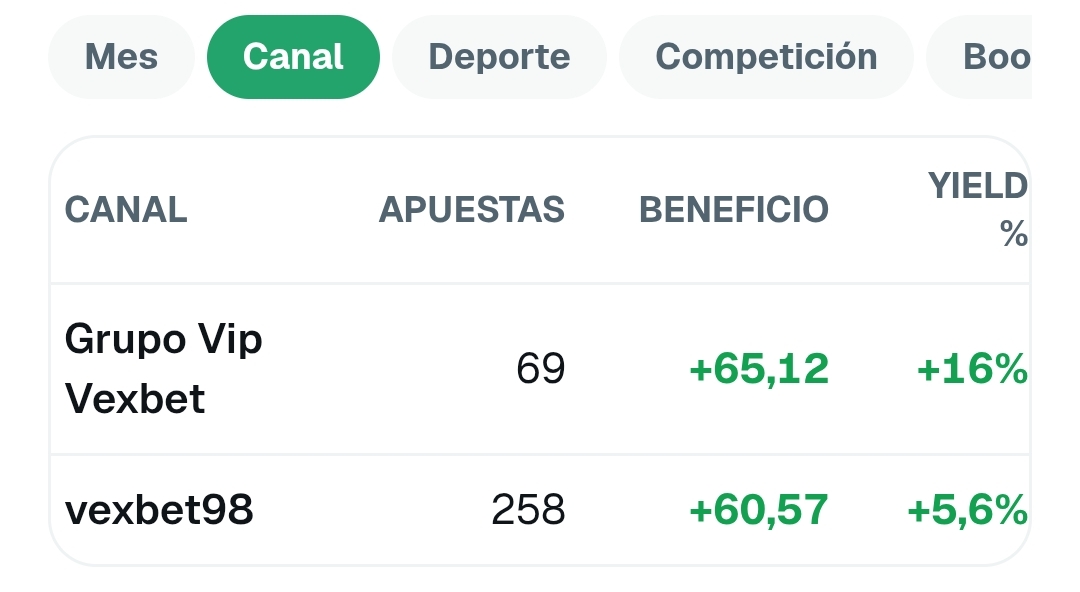This screenshot has width=1080, height=592.
Task: Sort by the APUESTAS column header
Action: point(472,210)
